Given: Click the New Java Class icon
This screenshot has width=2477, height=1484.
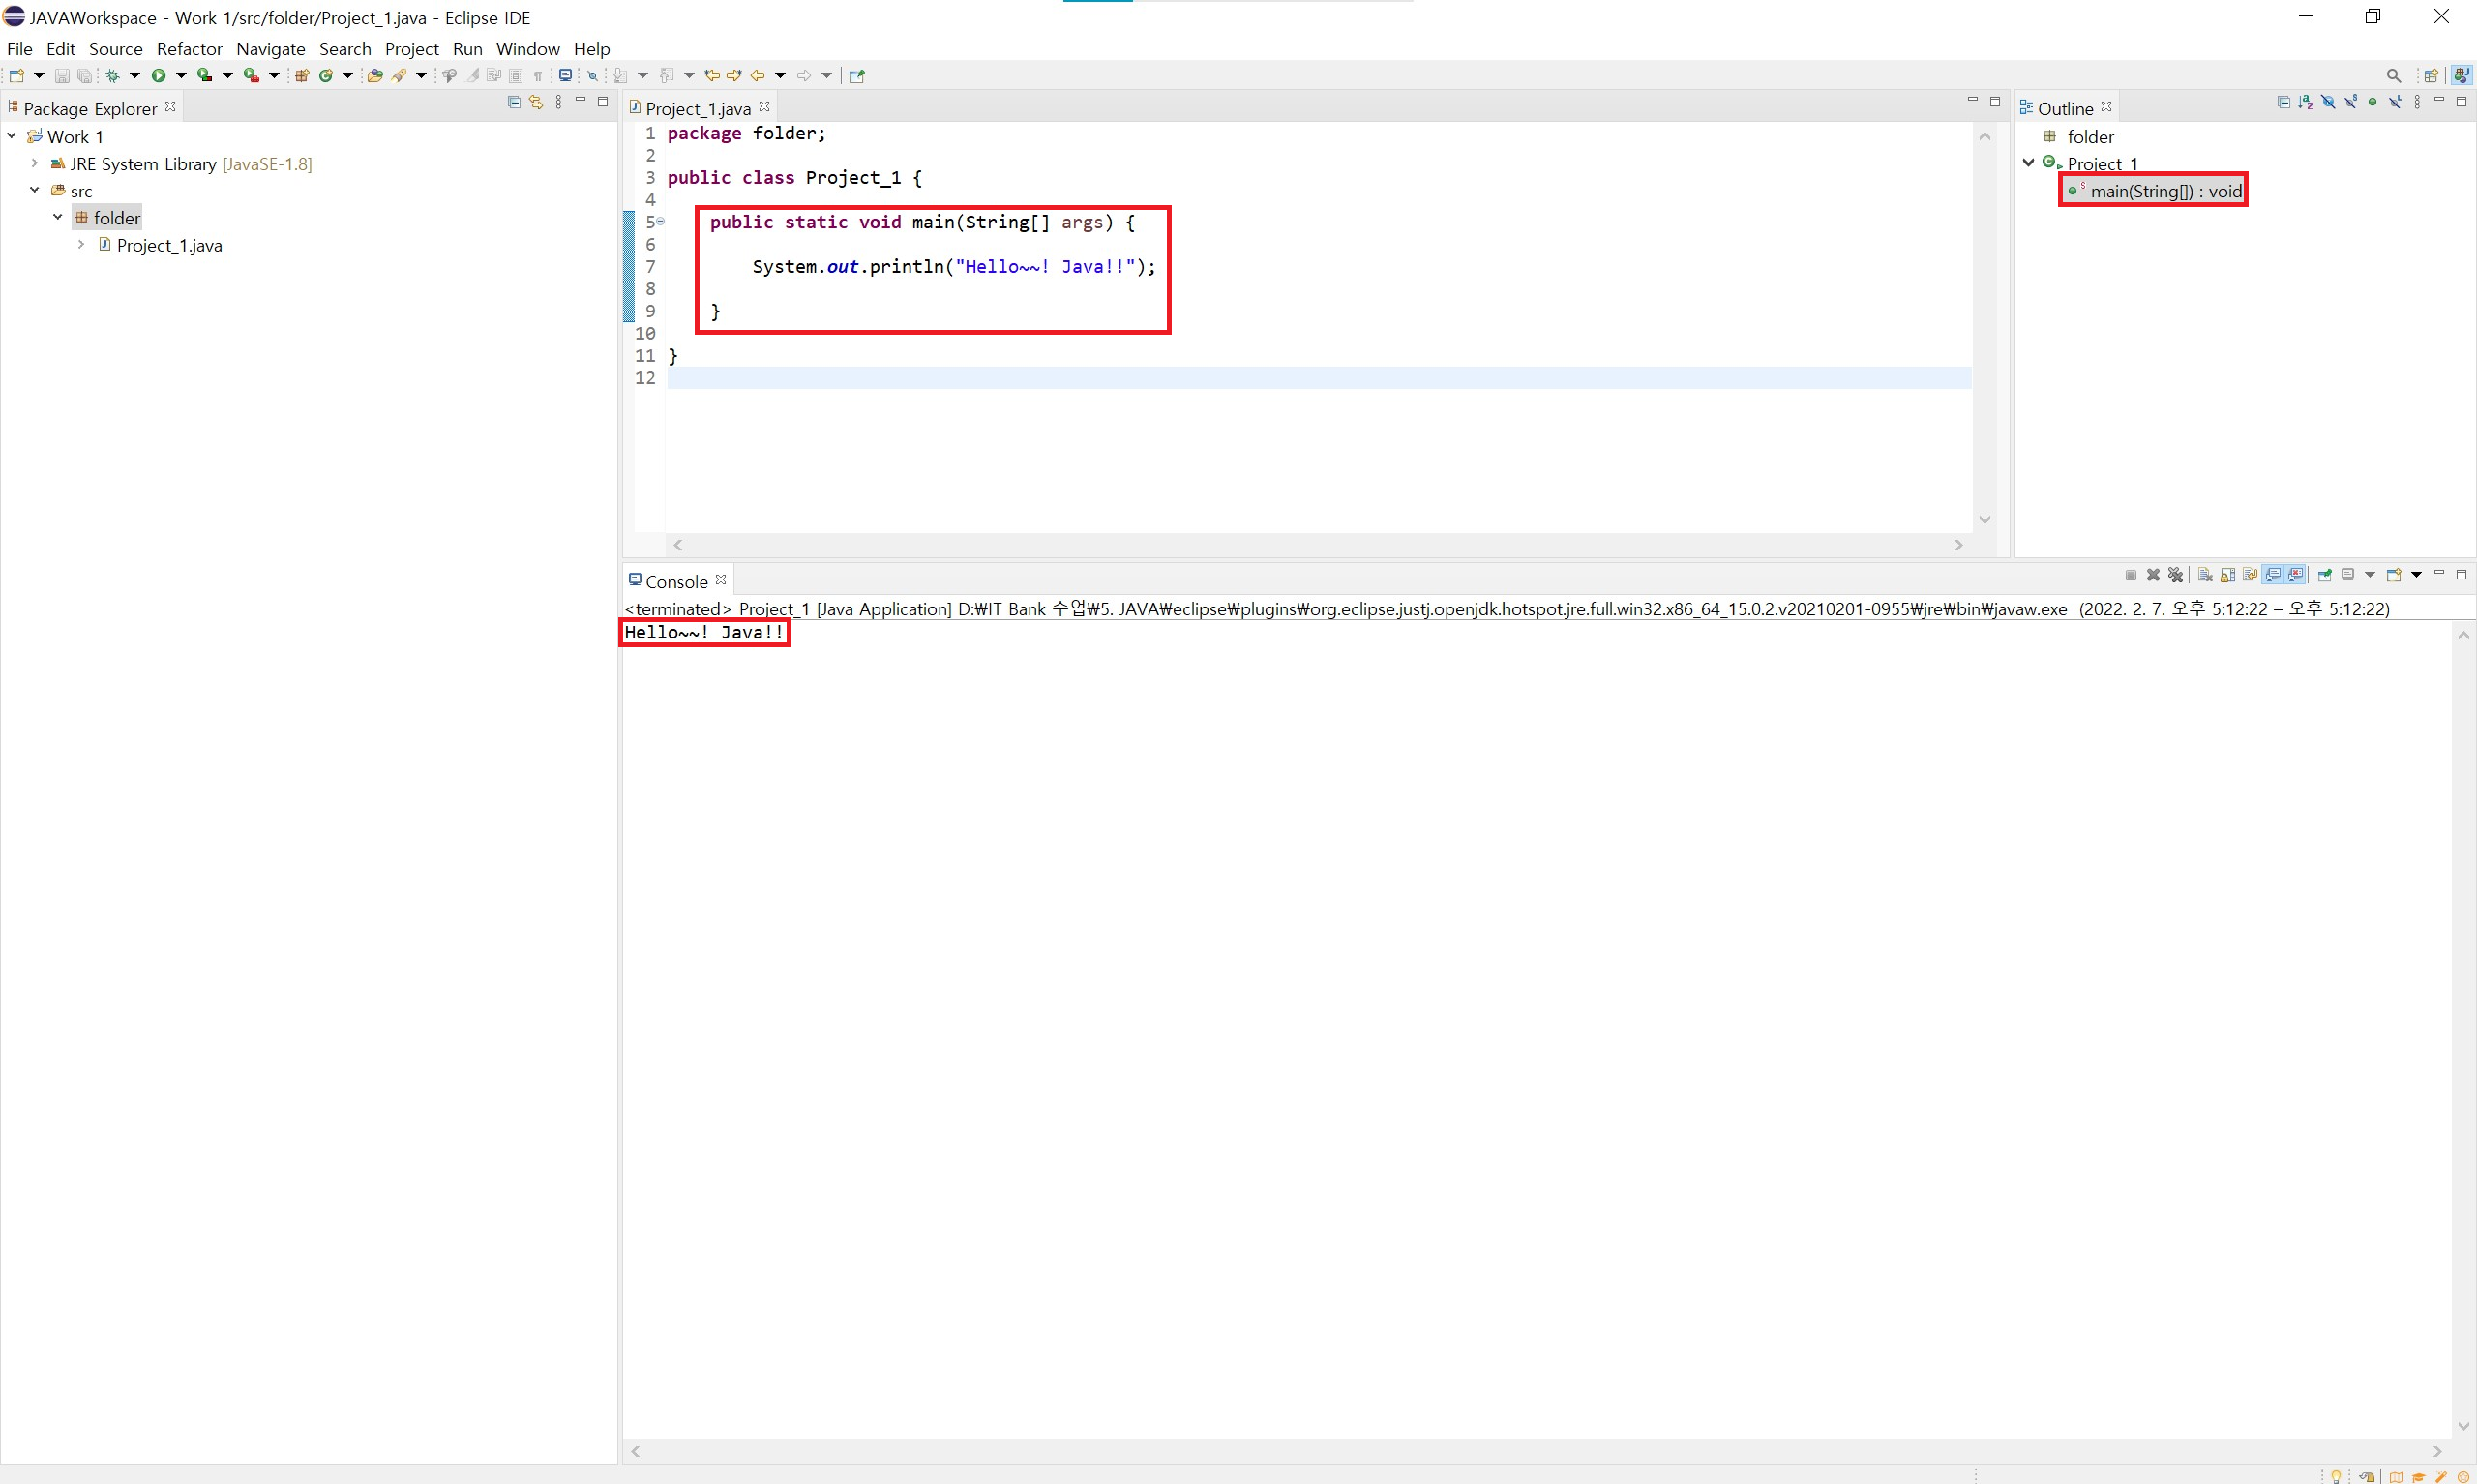Looking at the screenshot, I should click(326, 75).
